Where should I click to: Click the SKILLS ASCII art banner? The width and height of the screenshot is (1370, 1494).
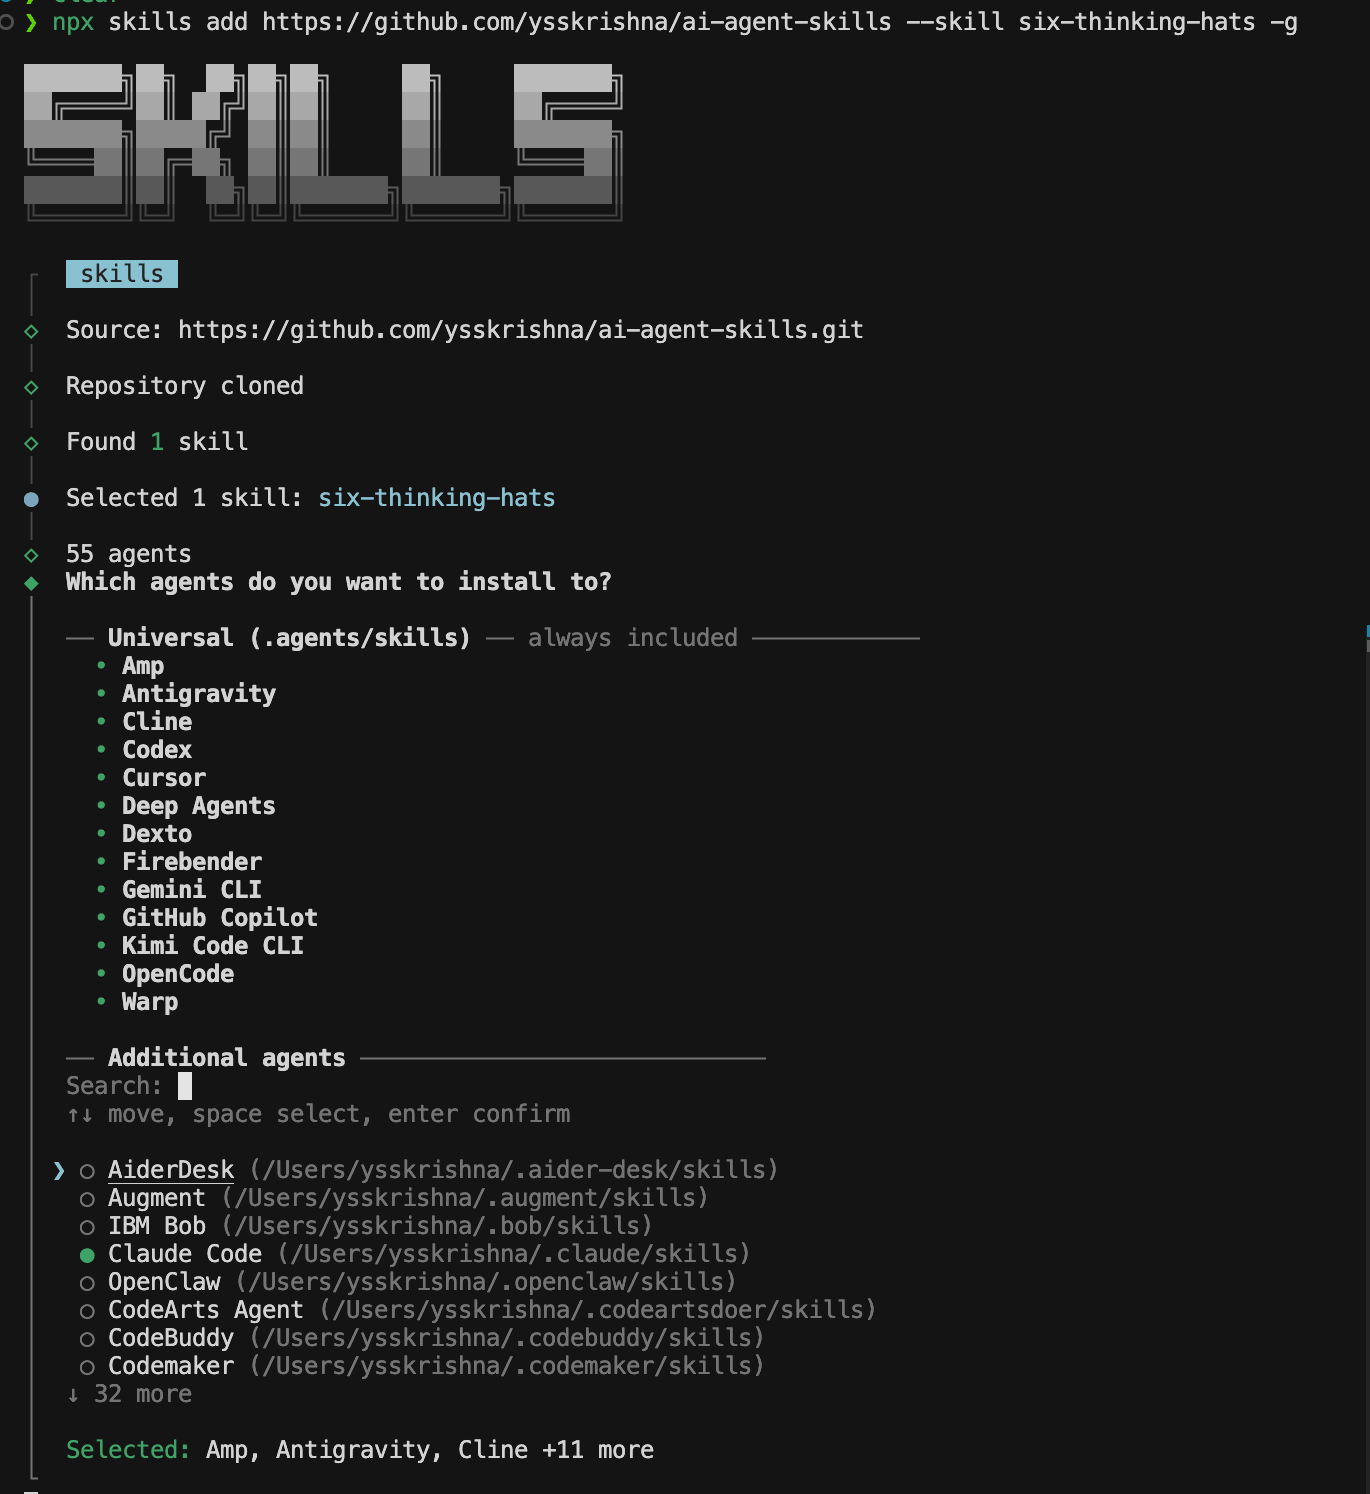pos(323,142)
